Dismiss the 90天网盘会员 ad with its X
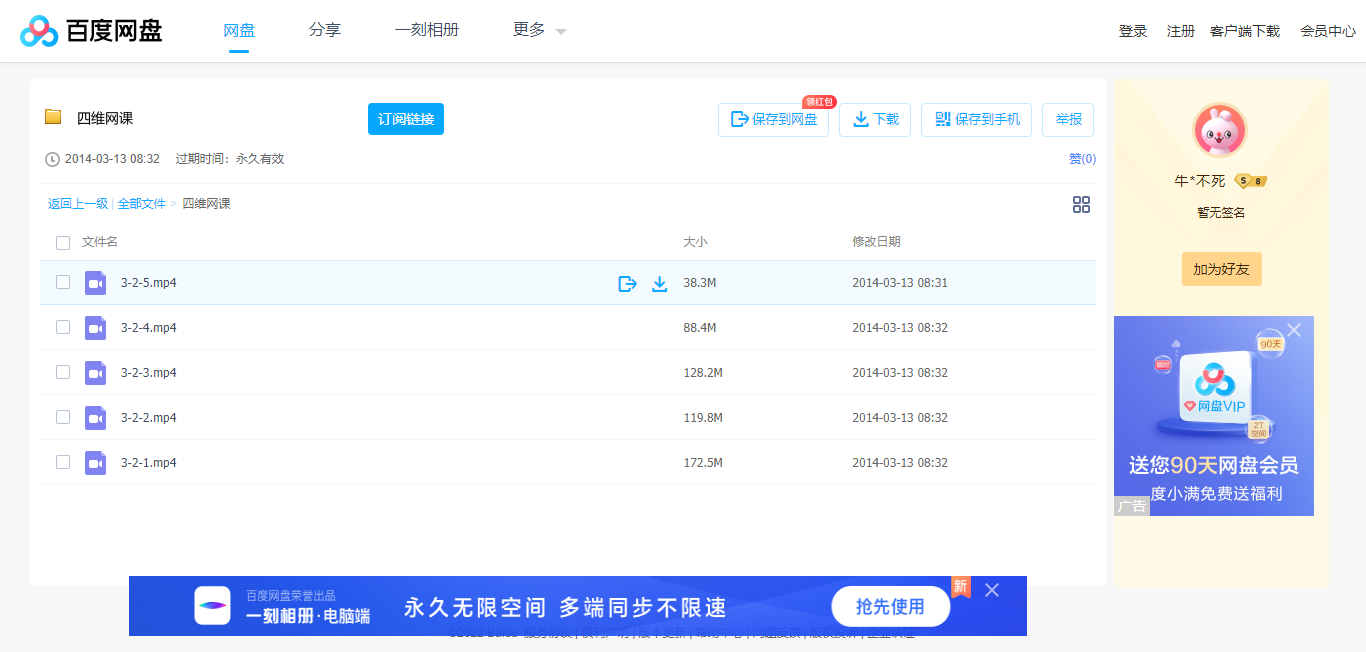 click(x=1294, y=329)
